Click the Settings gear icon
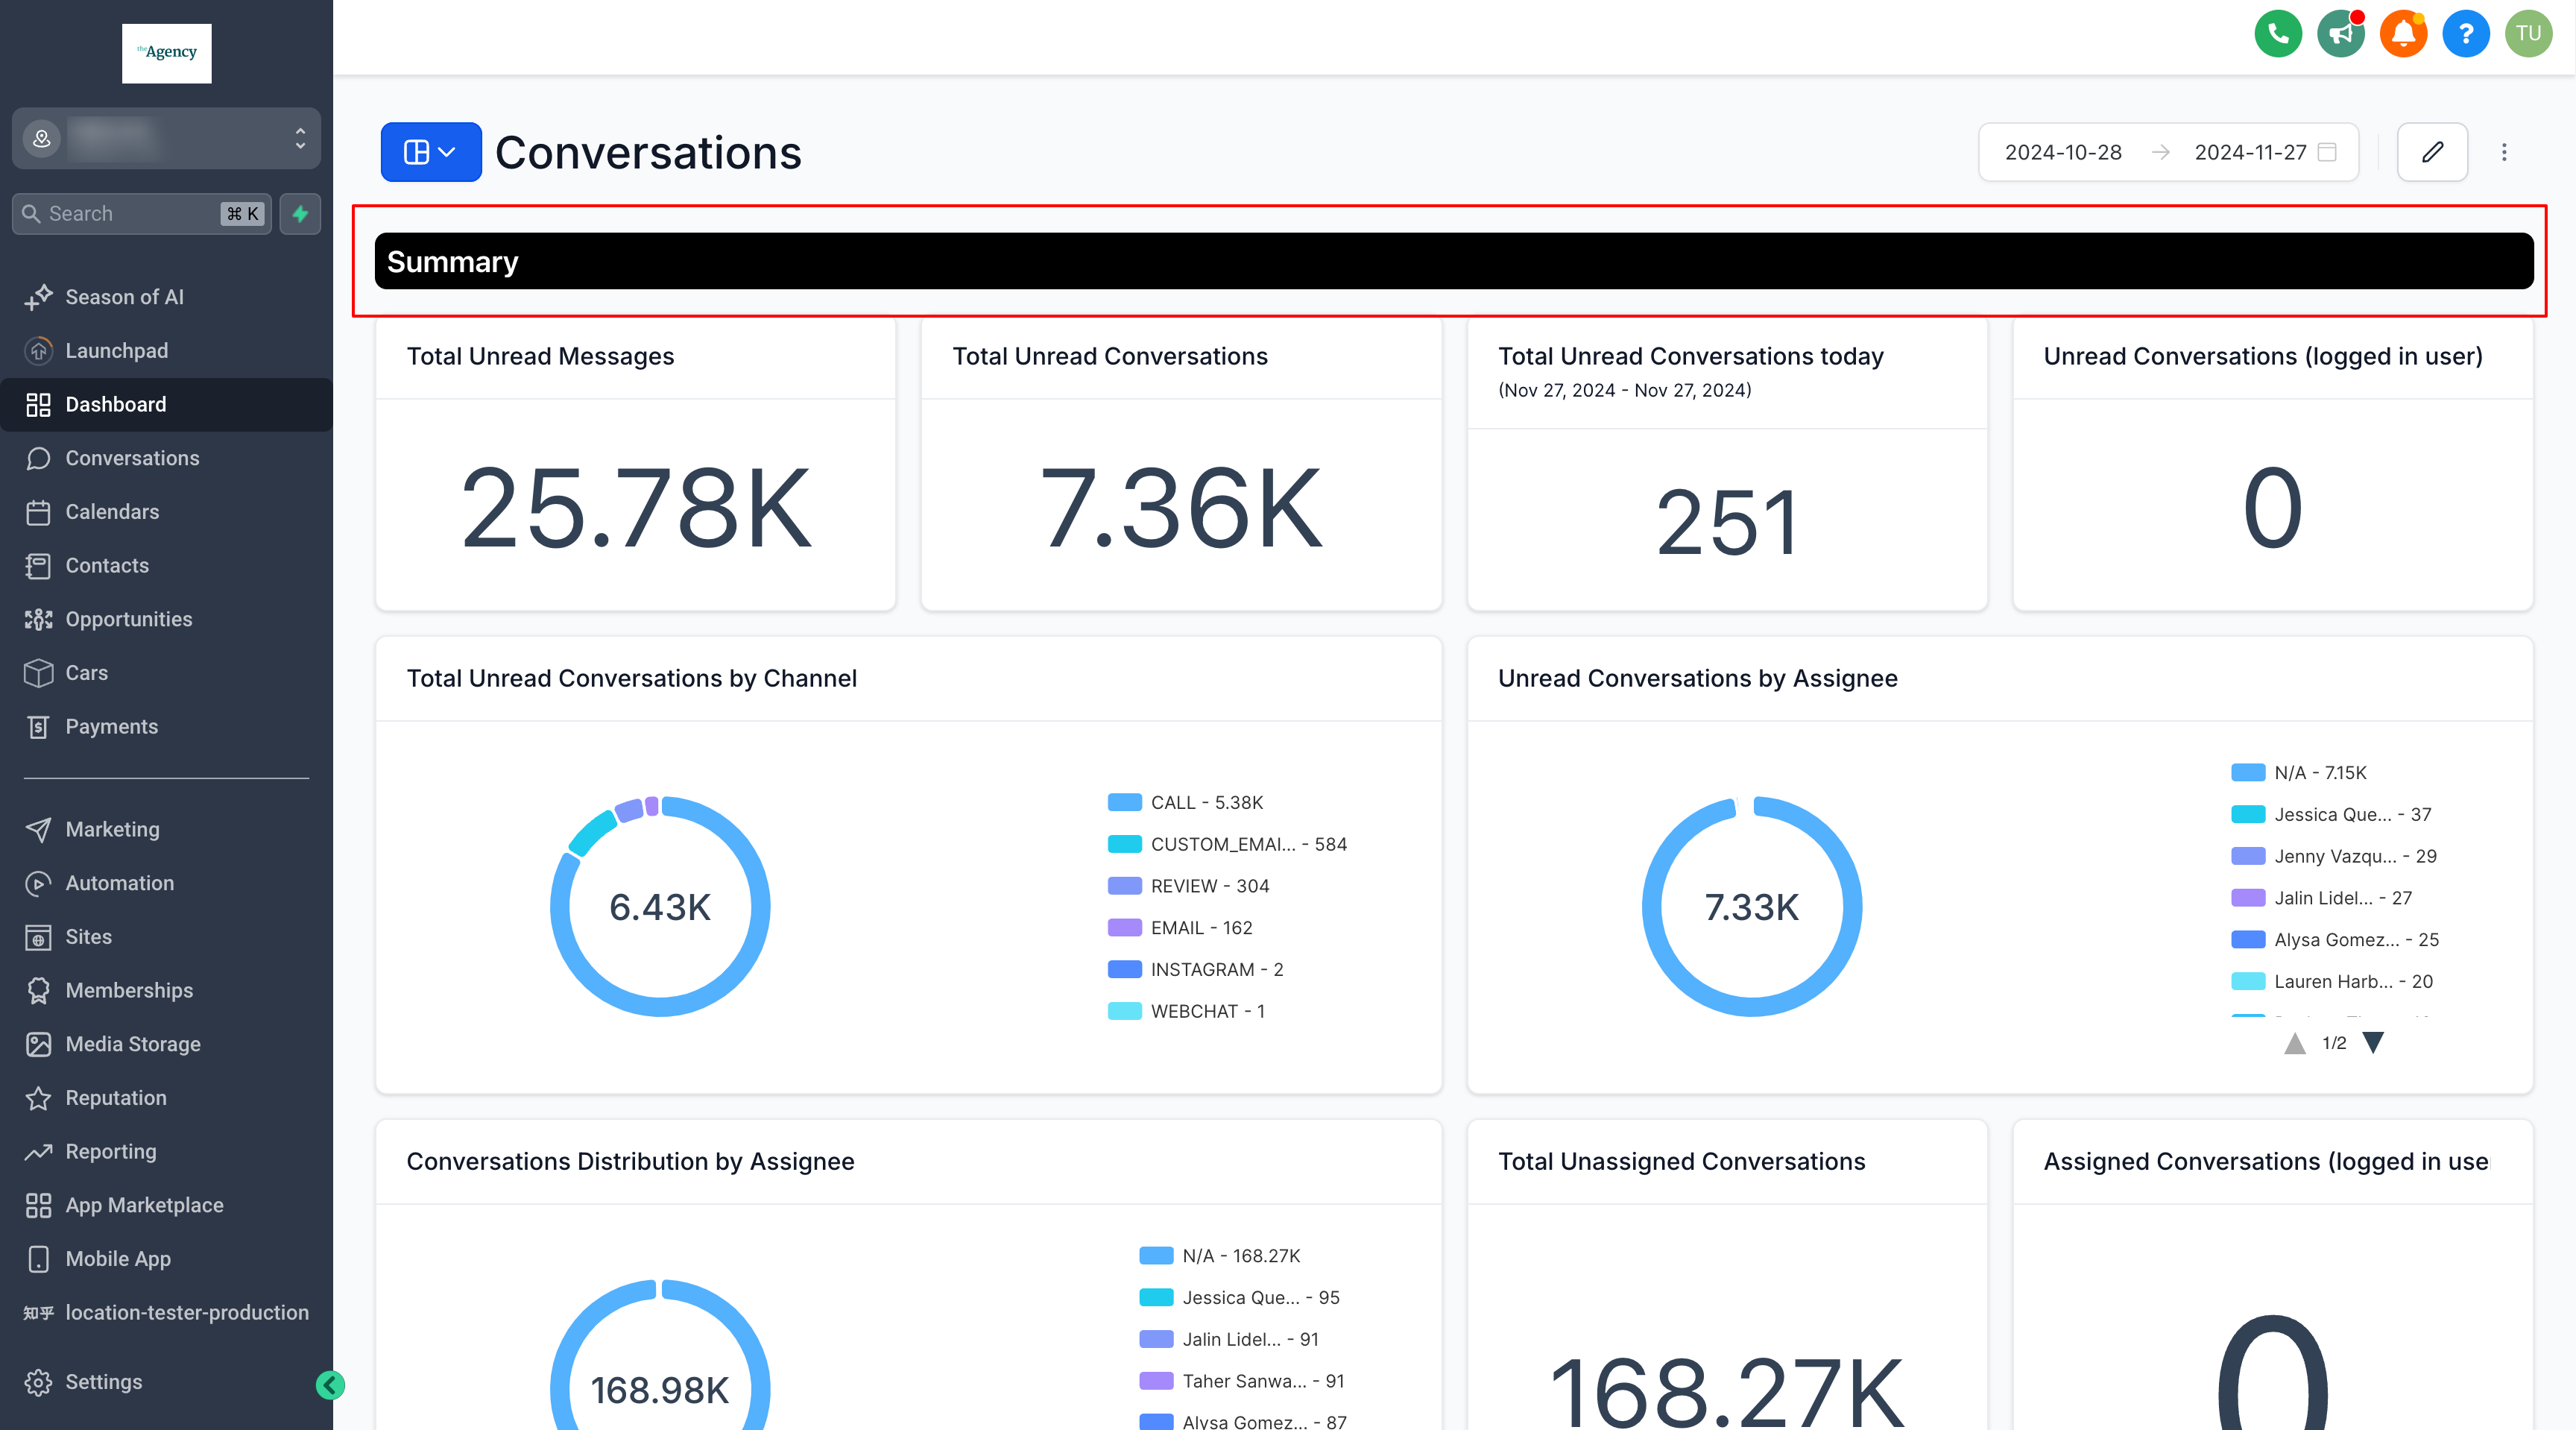2576x1430 pixels. pyautogui.click(x=38, y=1382)
